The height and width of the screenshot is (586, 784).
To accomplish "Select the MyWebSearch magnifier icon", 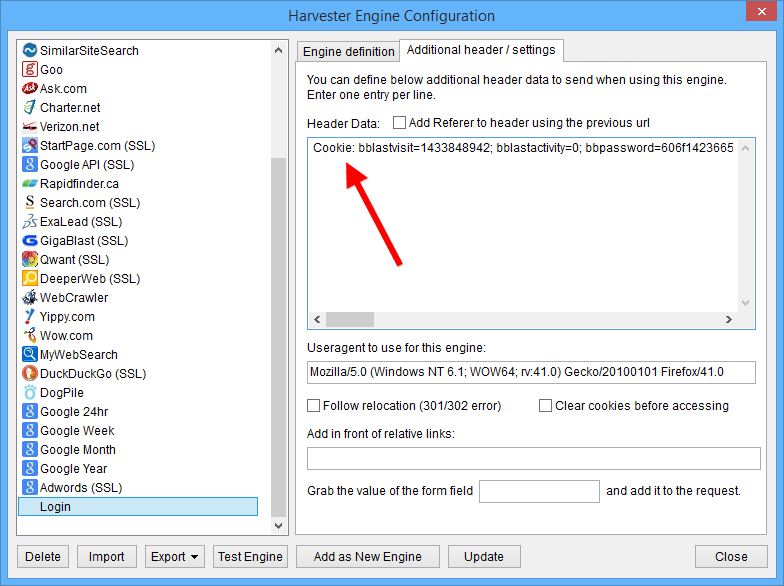I will [x=30, y=354].
